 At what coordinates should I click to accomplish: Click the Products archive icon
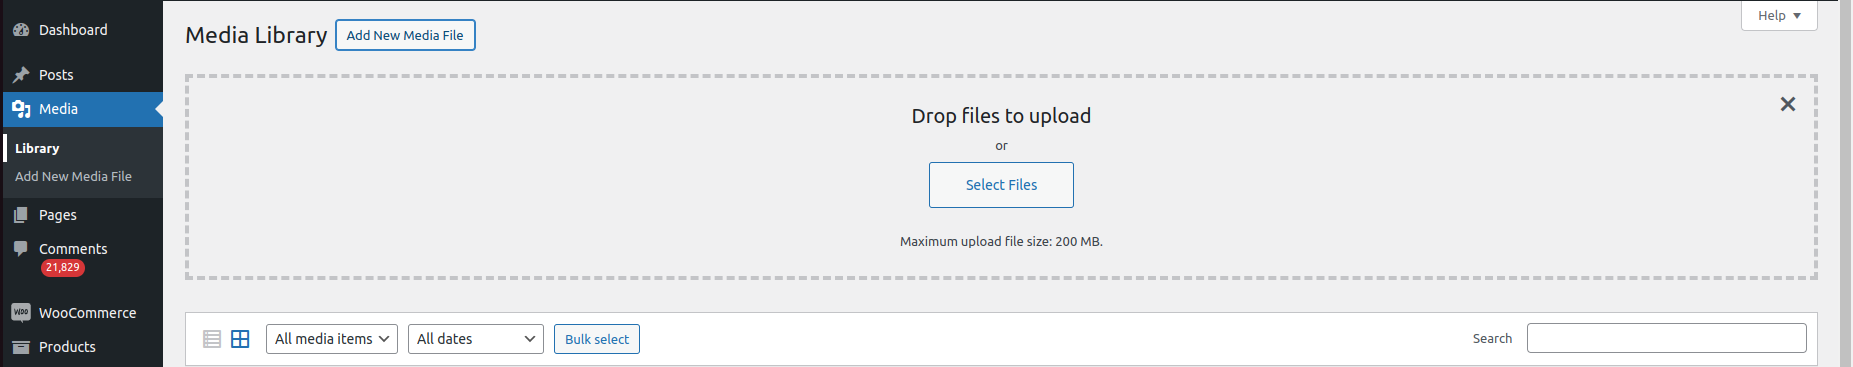coord(21,347)
